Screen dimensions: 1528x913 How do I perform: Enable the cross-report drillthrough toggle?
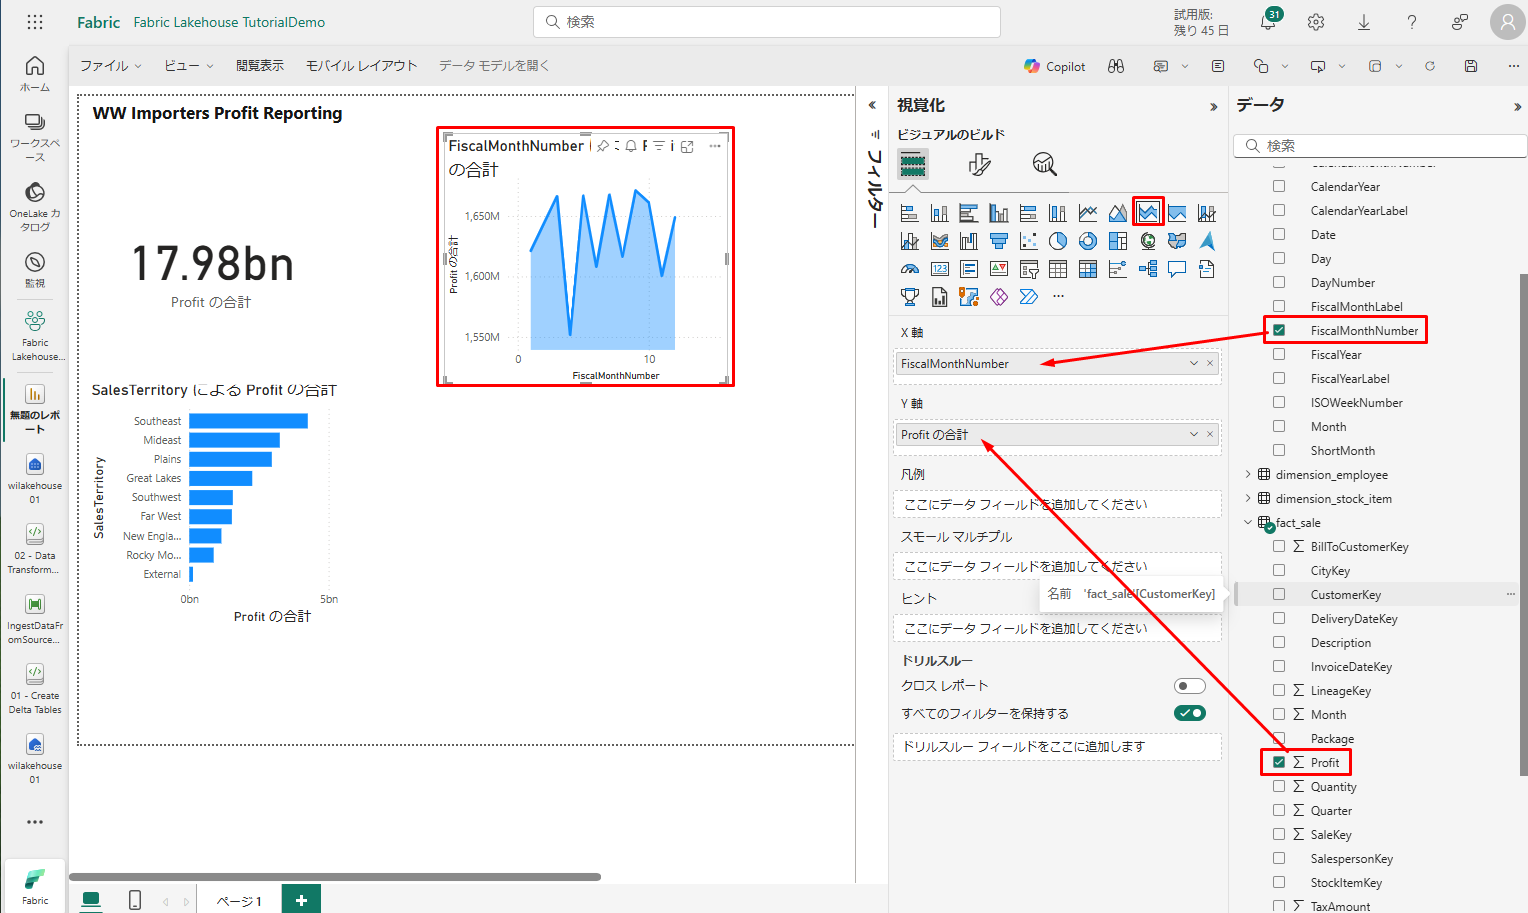1189,686
